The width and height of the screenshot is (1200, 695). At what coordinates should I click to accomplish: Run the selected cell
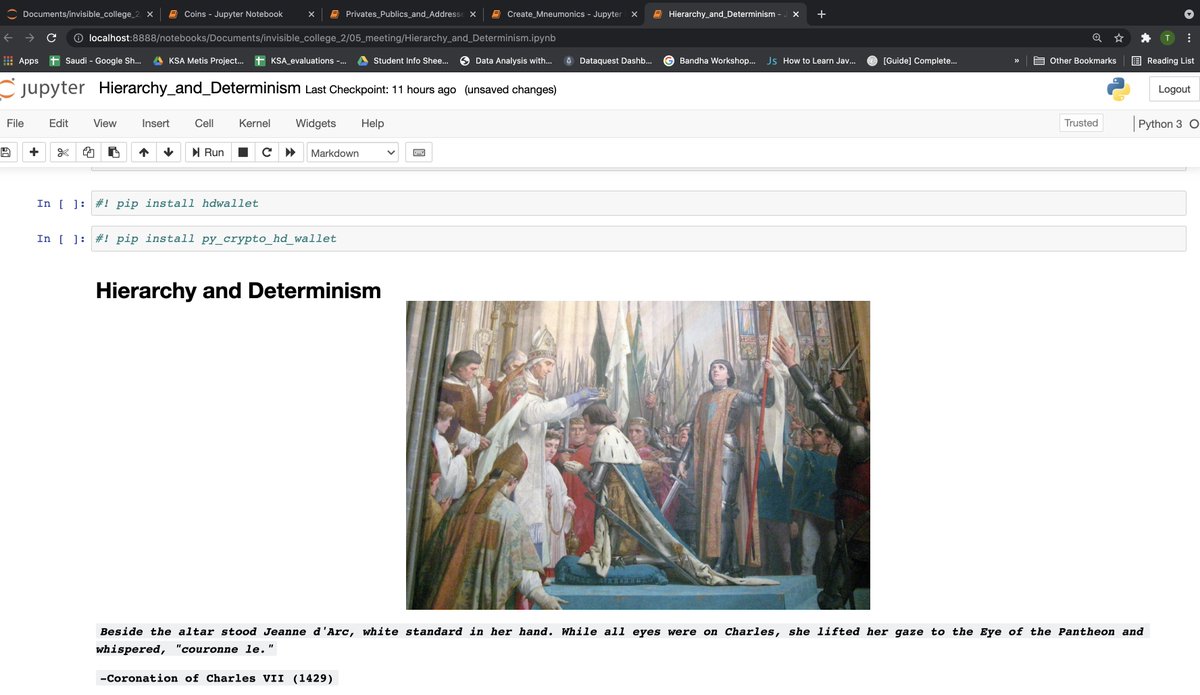(208, 152)
